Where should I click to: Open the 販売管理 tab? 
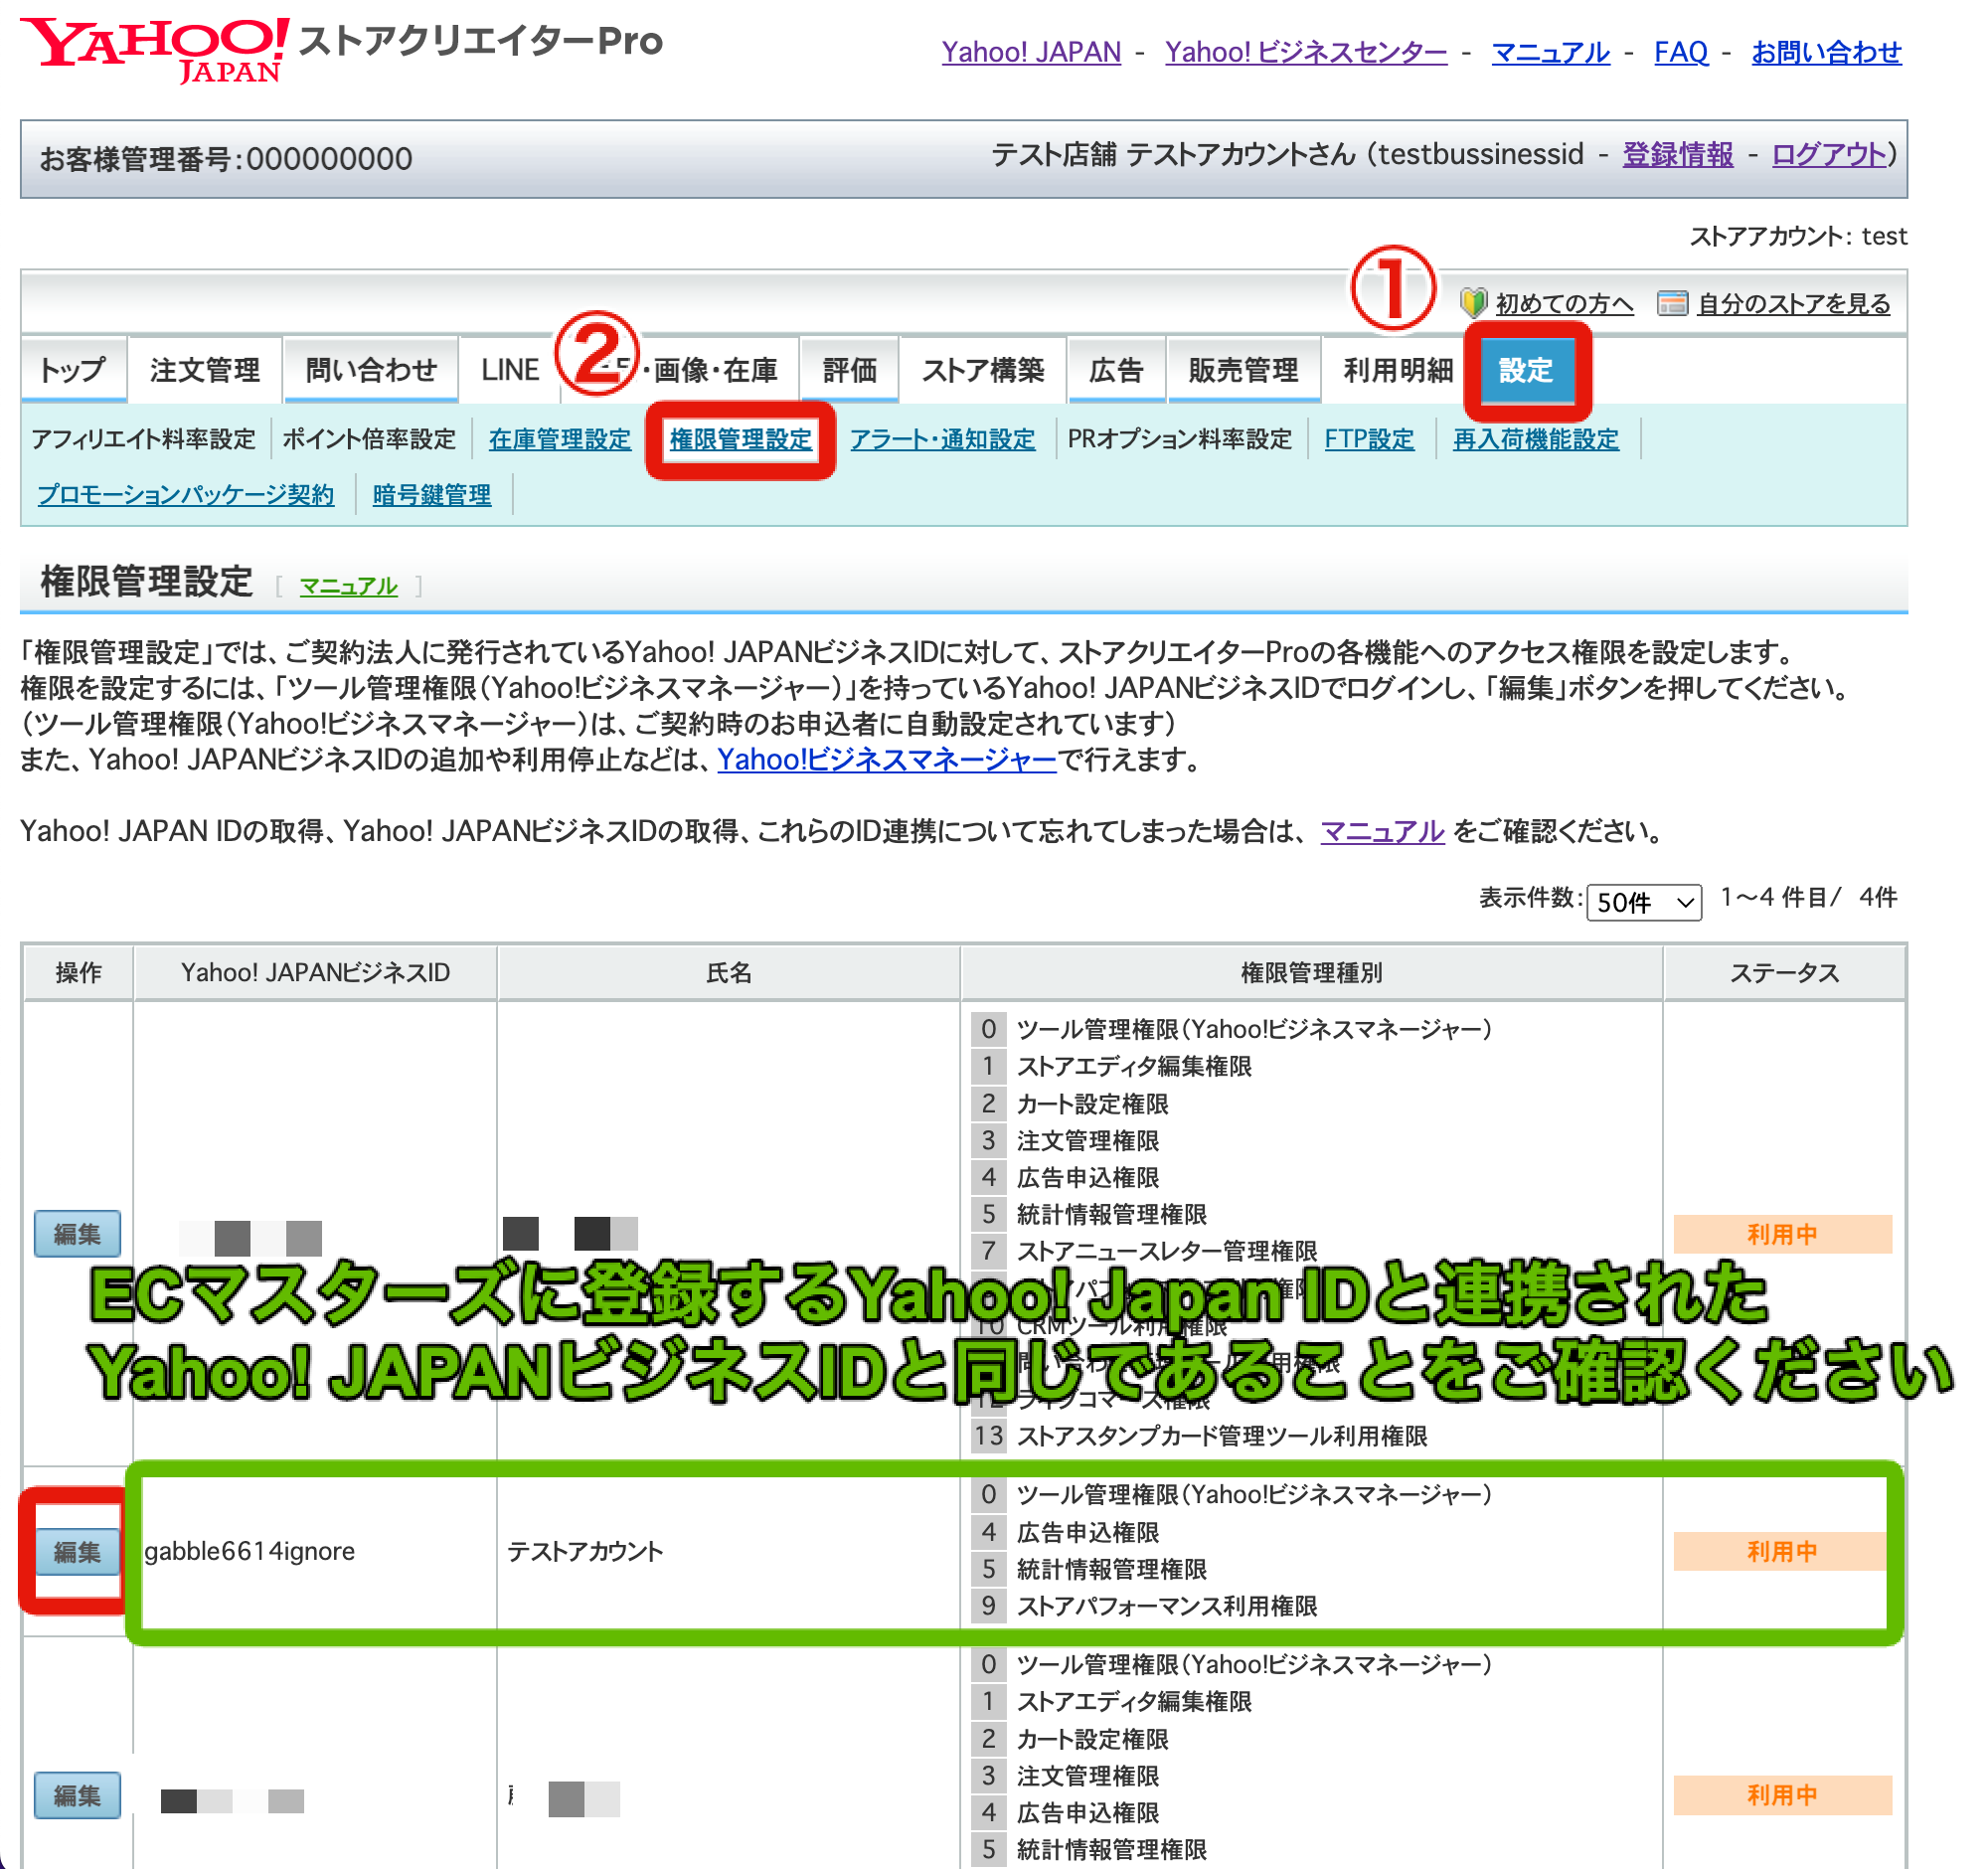pos(1243,370)
